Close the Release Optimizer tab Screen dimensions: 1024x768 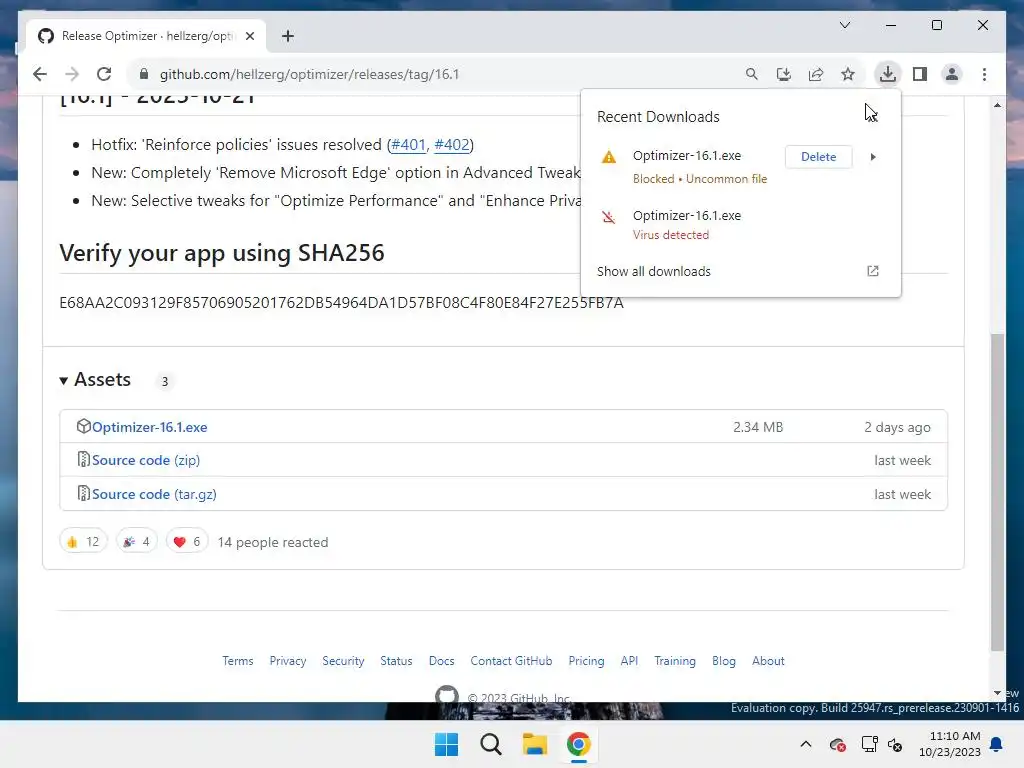(249, 36)
